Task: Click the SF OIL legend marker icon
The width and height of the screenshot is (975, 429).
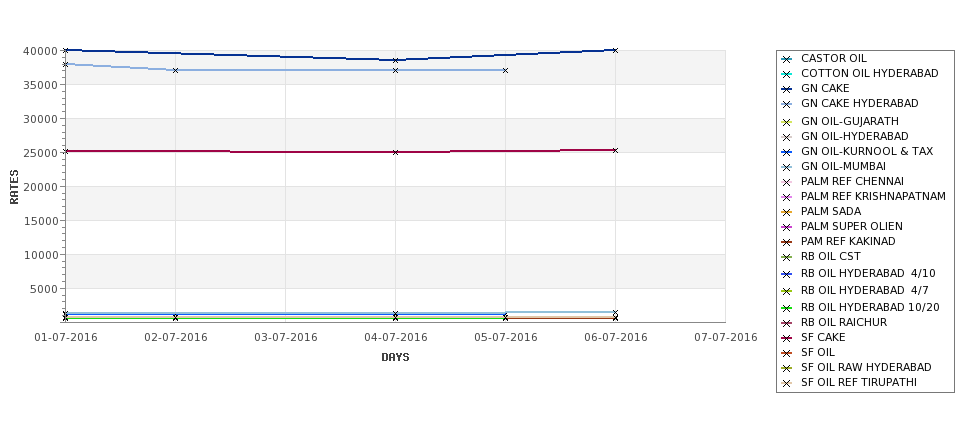Action: click(x=787, y=353)
